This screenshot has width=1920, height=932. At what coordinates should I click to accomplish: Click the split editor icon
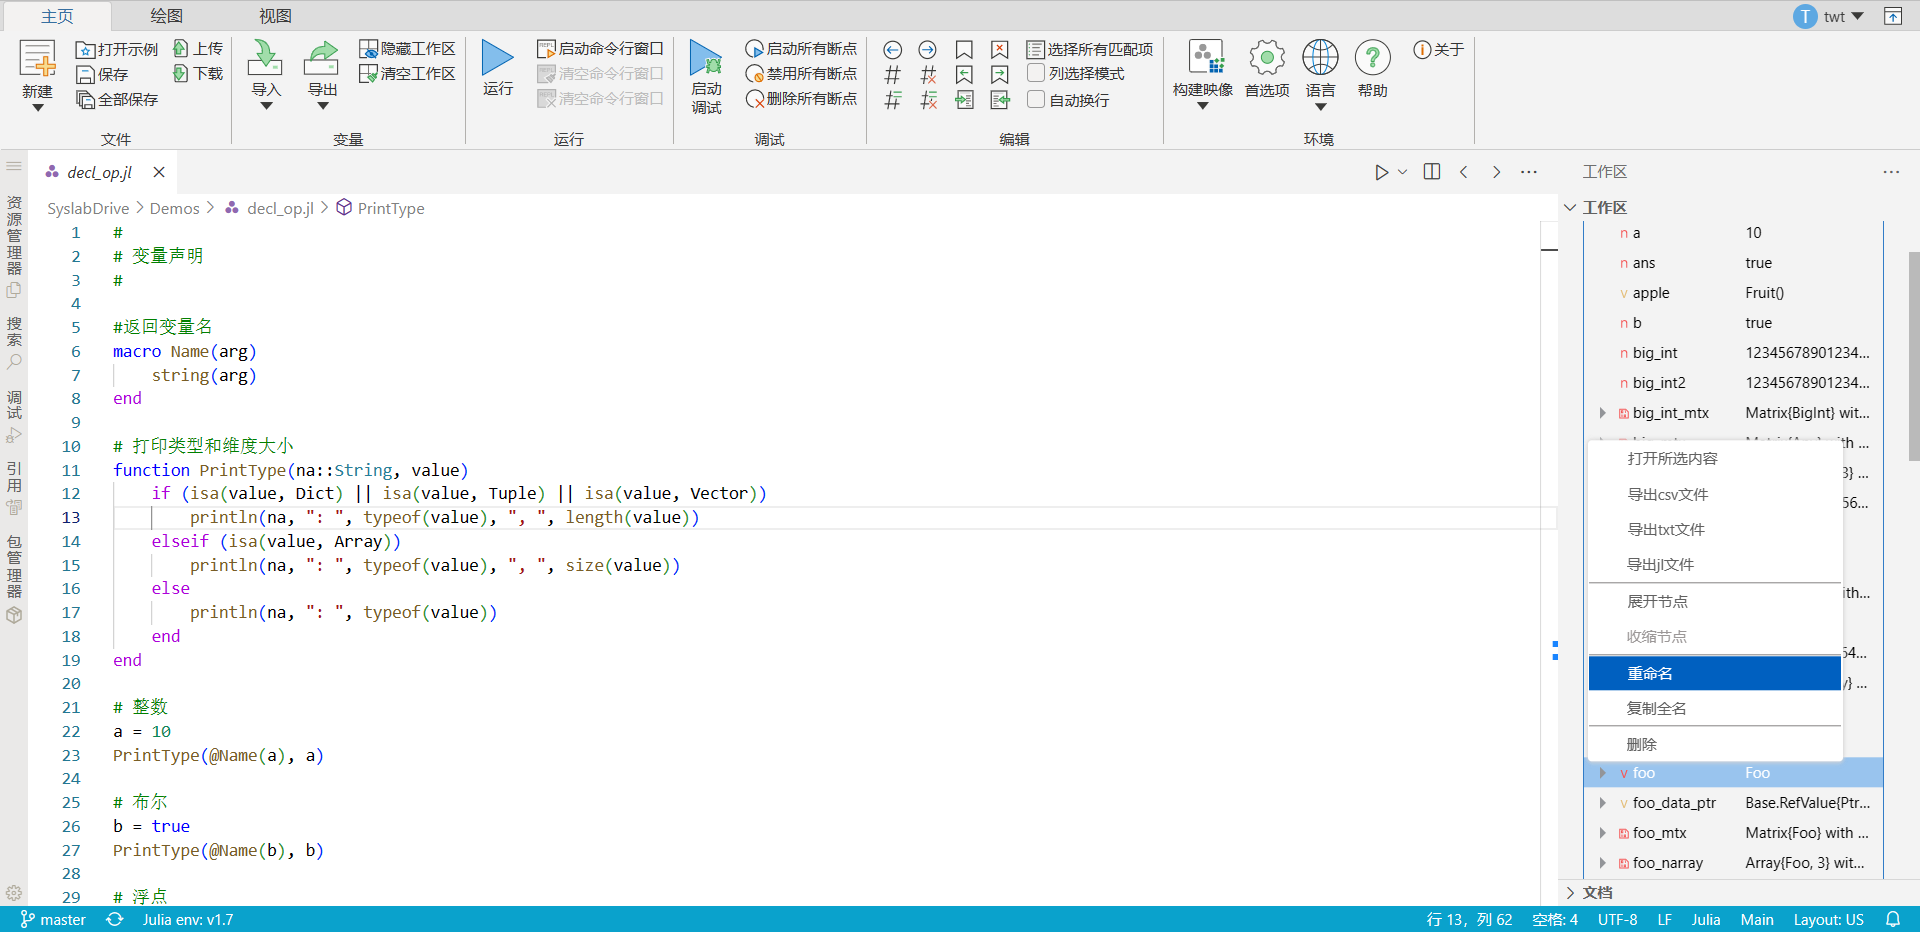pyautogui.click(x=1432, y=172)
